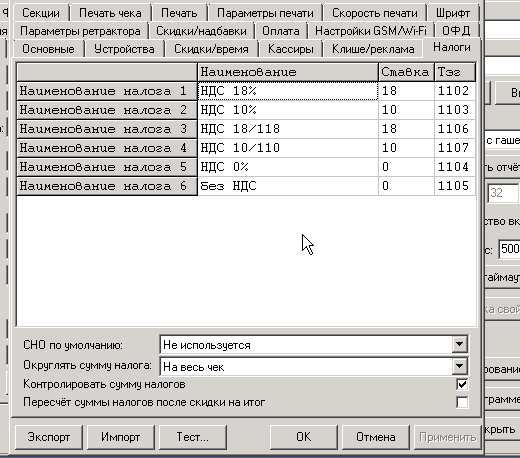Click rate cell in НДС 10/110 row
Image resolution: width=520 pixels, height=458 pixels.
click(407, 148)
